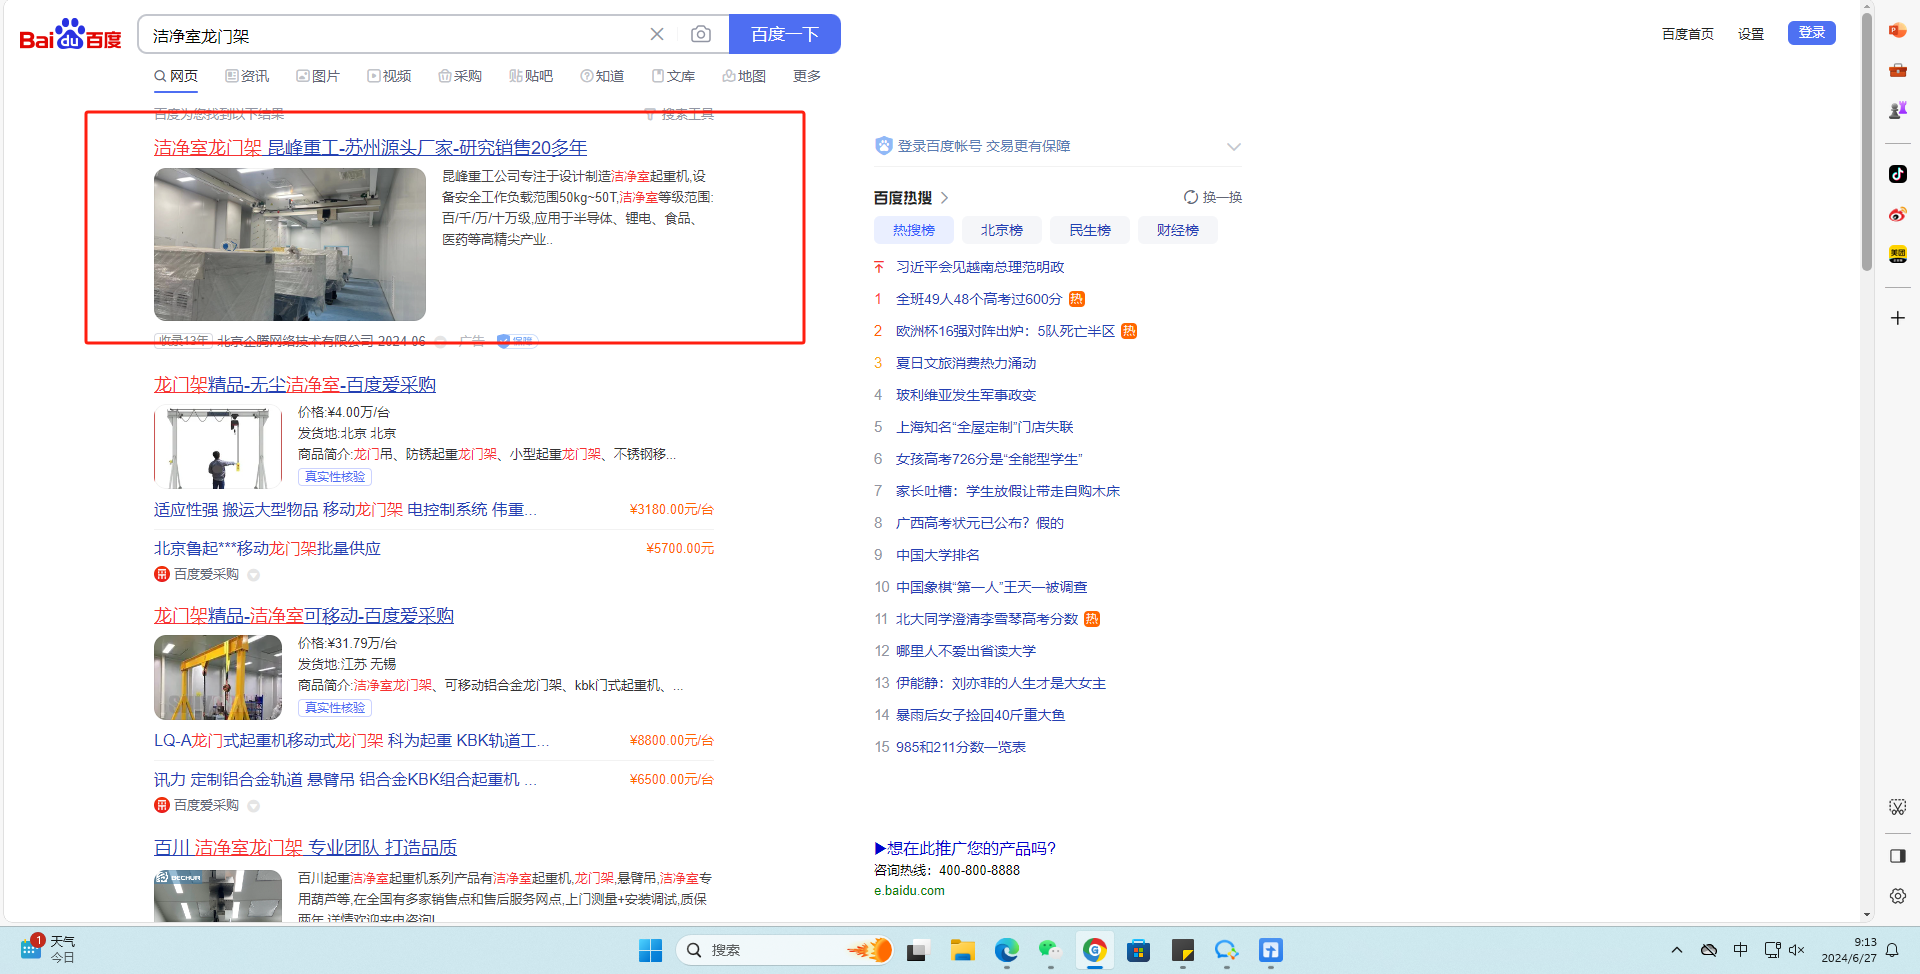Open sidebar settings gear icon
The image size is (1920, 974).
(1897, 896)
